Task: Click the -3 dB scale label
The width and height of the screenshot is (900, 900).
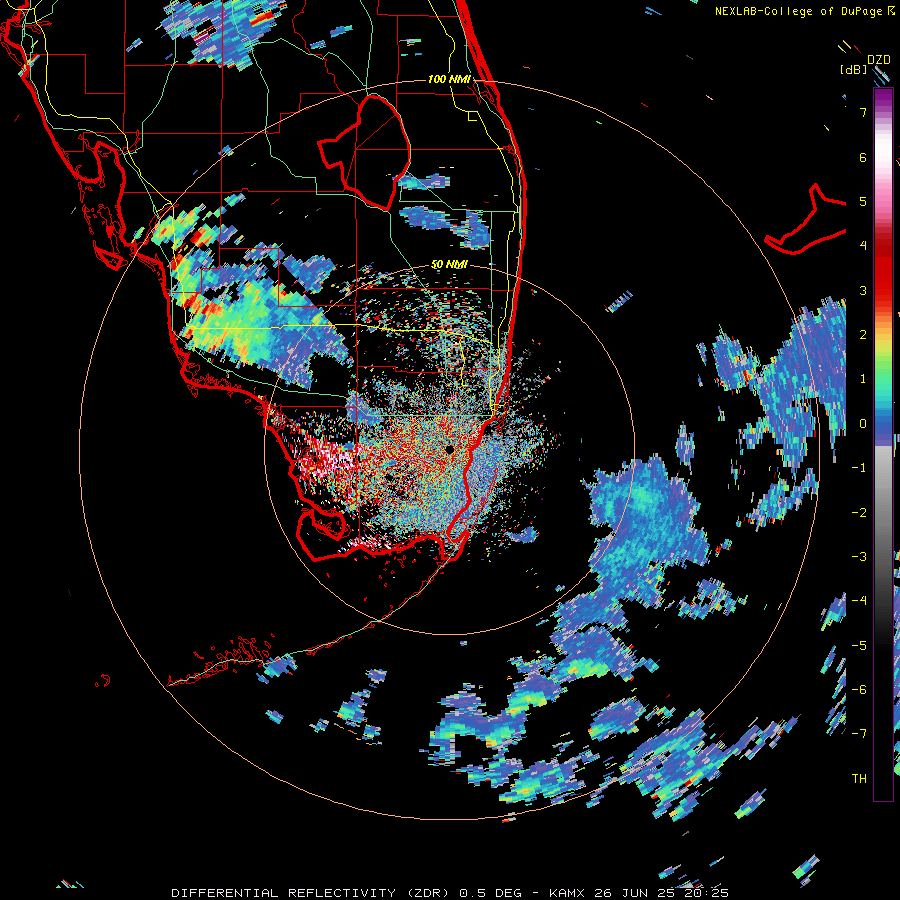Action: pos(859,557)
